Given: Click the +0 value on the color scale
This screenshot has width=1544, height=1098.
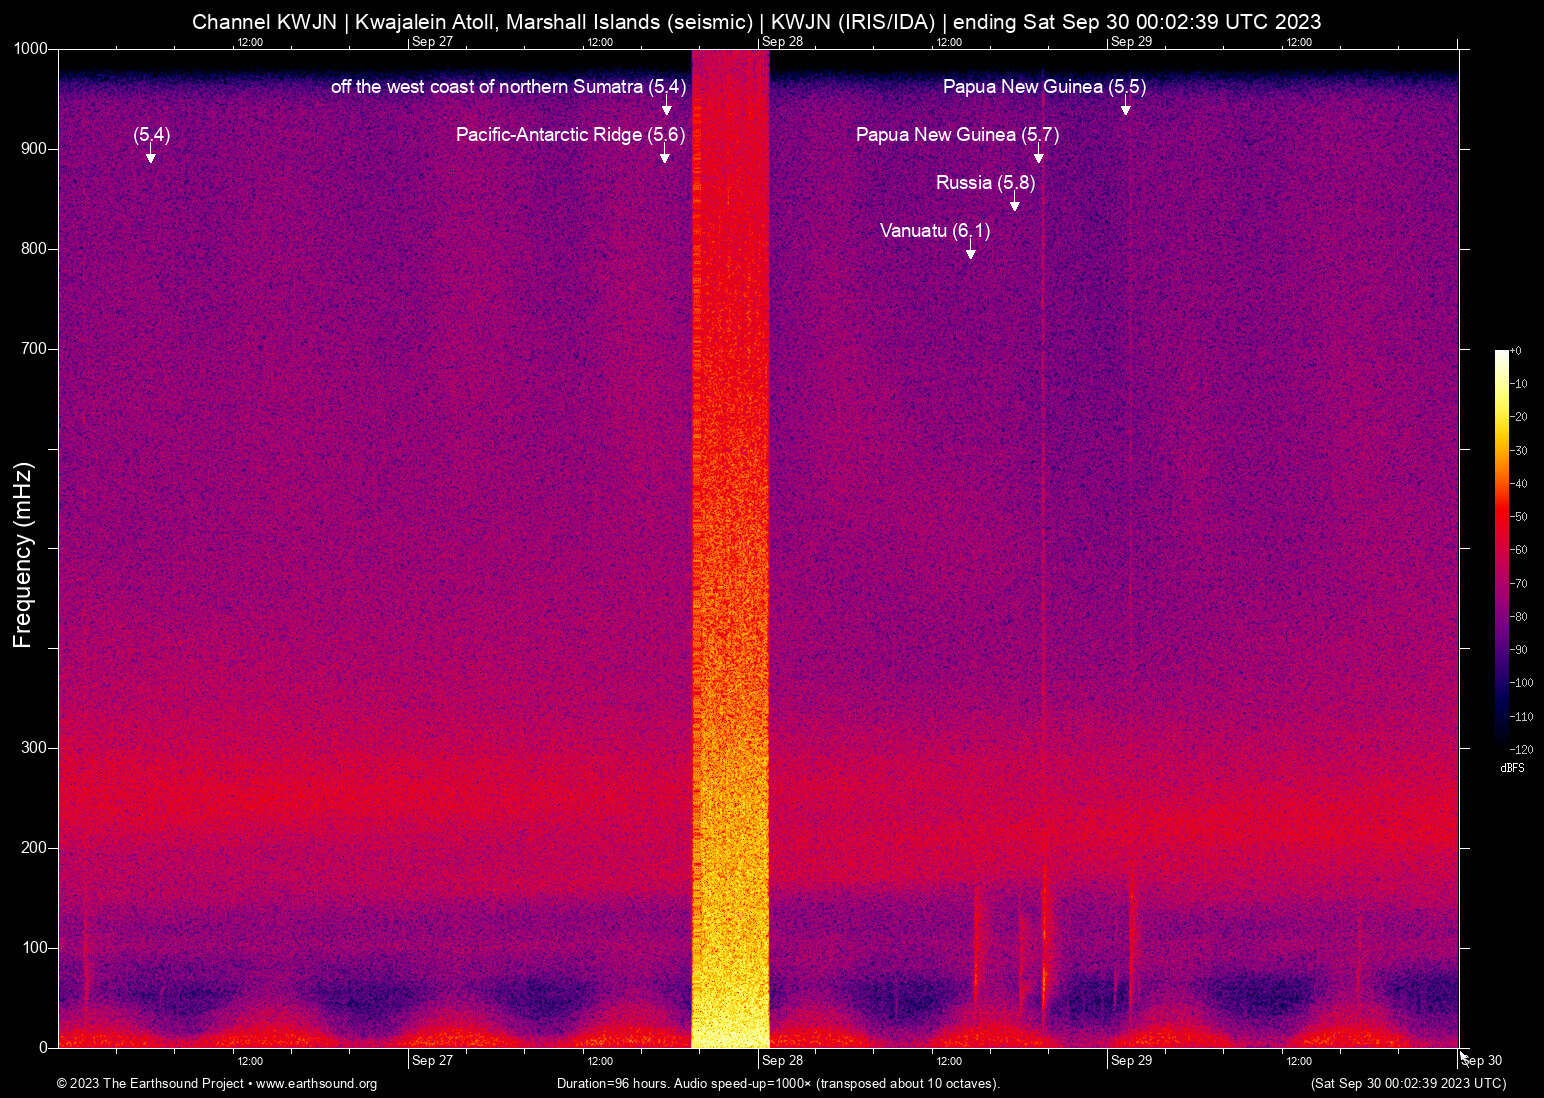Looking at the screenshot, I should [x=1515, y=351].
